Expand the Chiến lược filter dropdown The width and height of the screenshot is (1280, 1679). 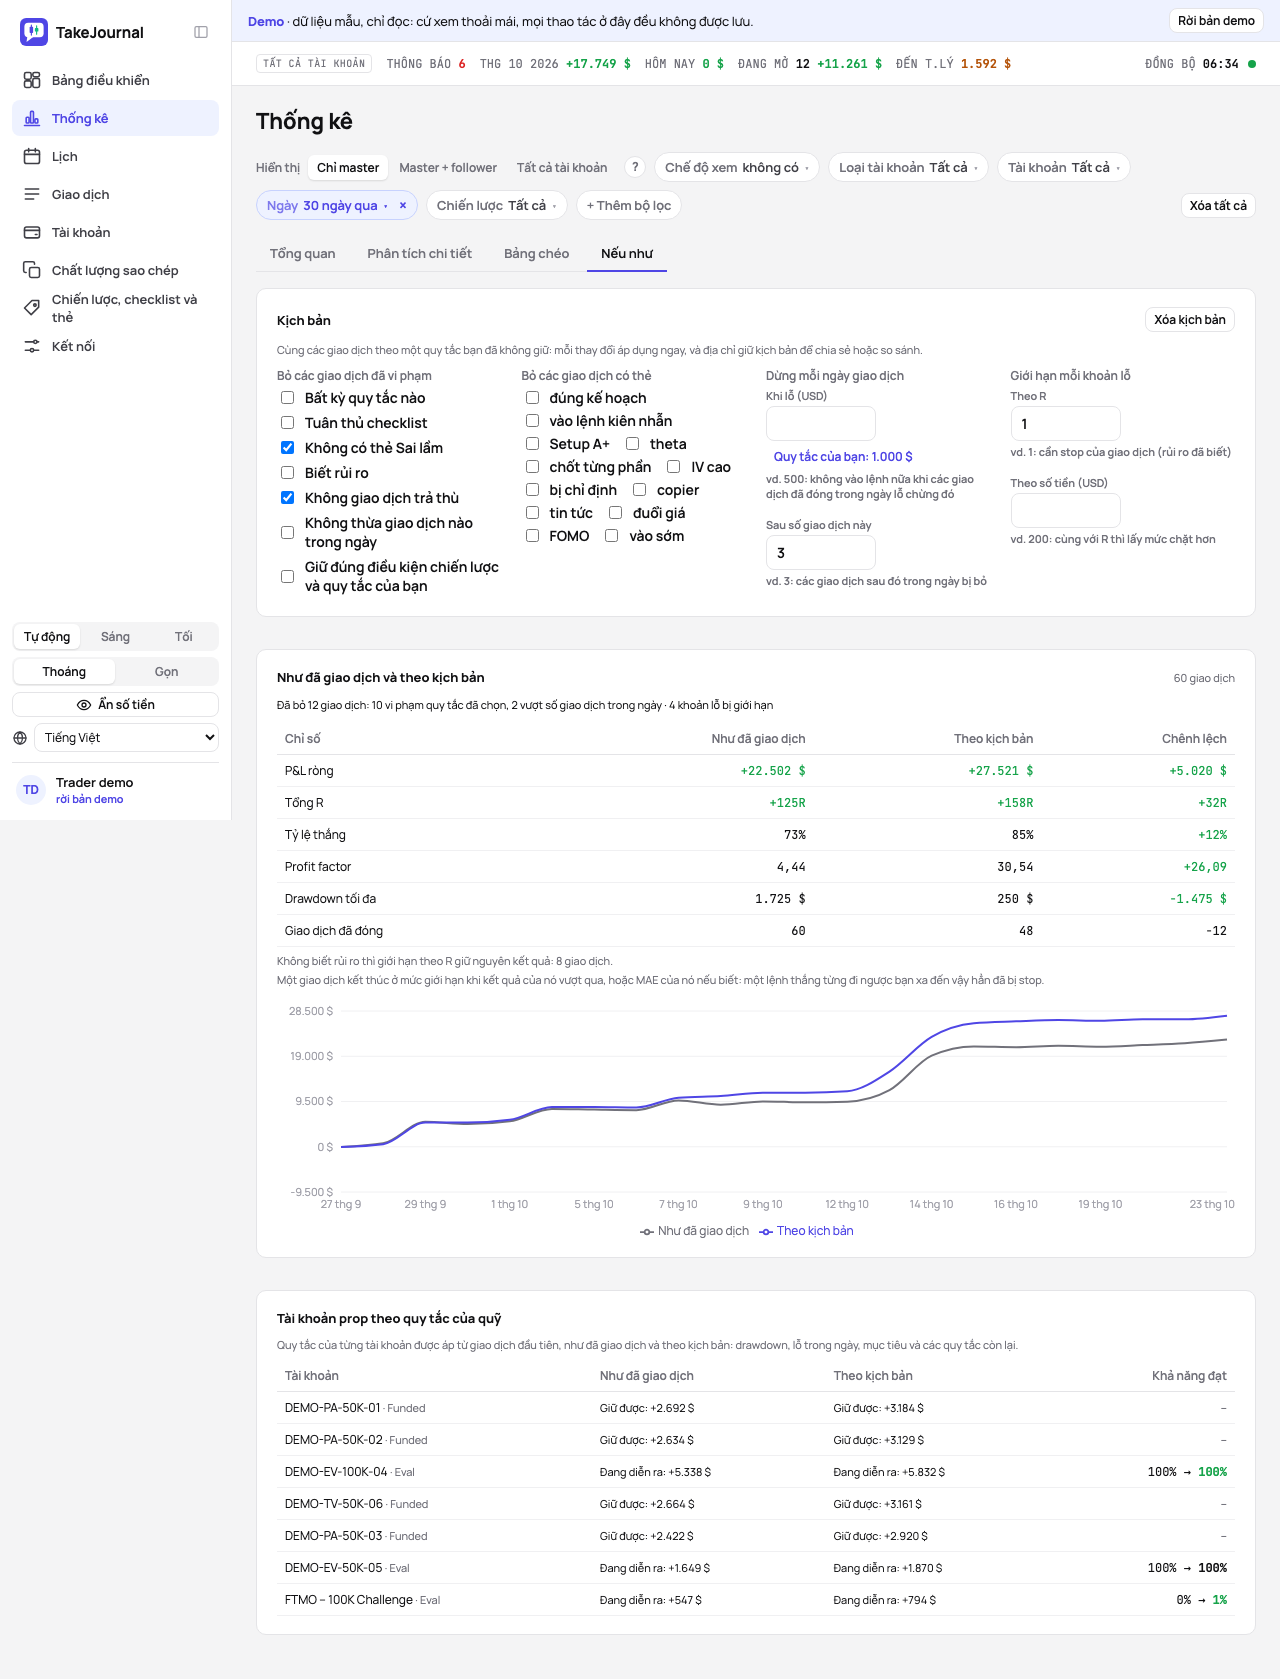(x=497, y=205)
